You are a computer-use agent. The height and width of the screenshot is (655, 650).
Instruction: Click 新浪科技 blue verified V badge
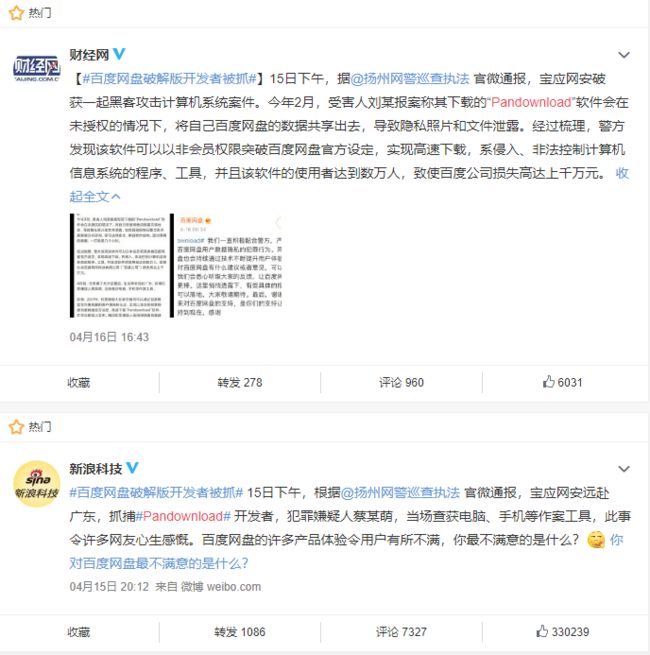[x=132, y=467]
